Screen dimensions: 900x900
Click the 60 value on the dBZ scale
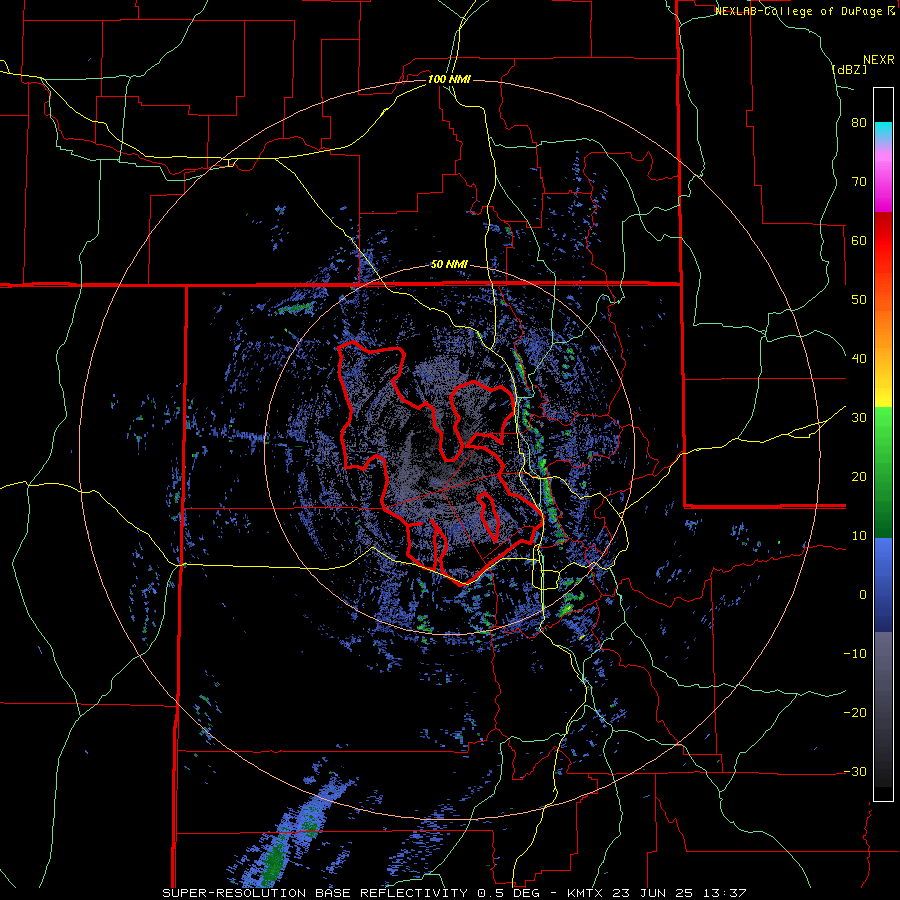[859, 240]
